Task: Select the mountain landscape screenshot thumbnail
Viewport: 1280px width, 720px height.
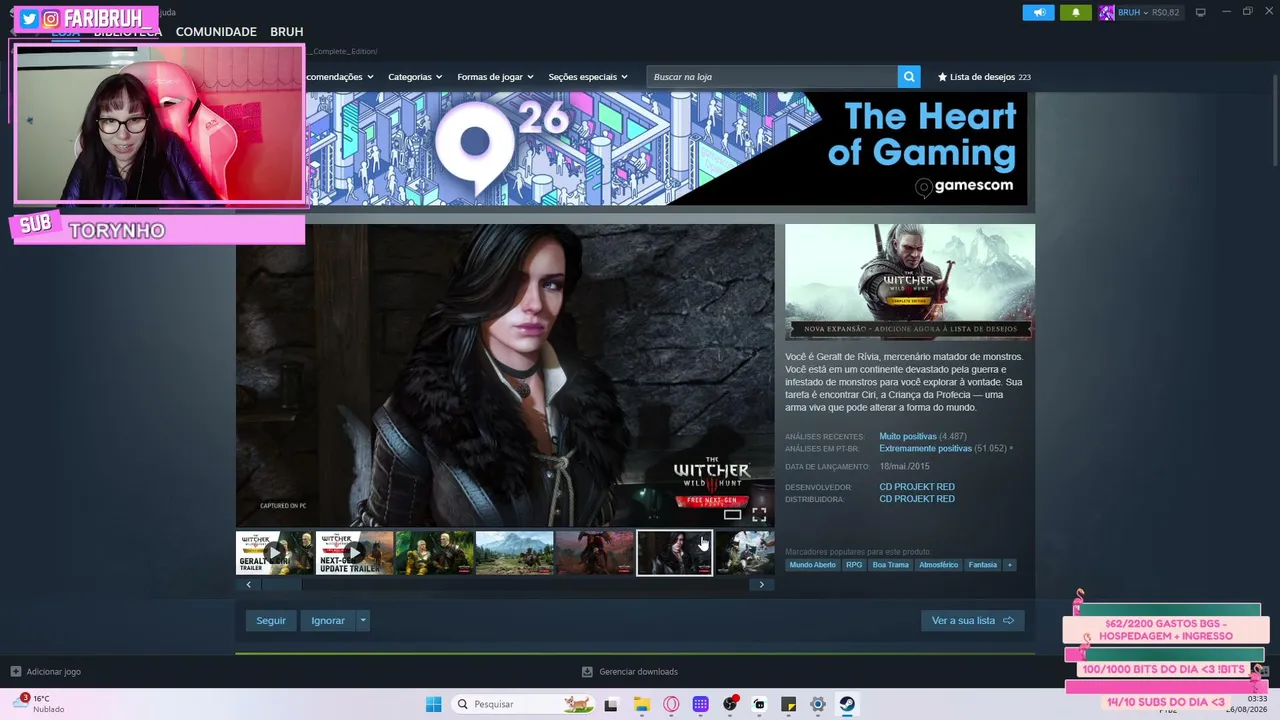Action: pyautogui.click(x=515, y=553)
